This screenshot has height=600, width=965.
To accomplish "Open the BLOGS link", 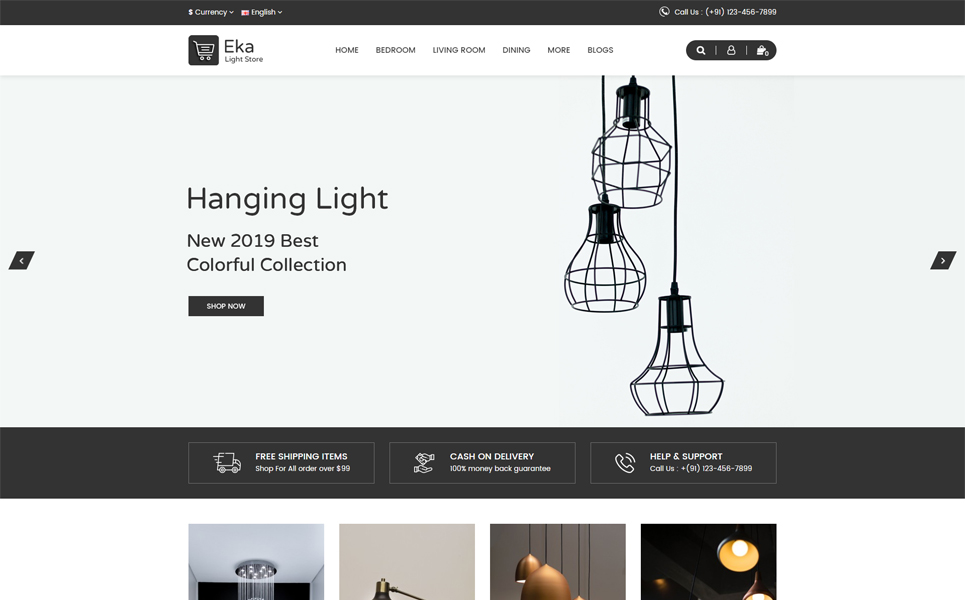I will coord(600,50).
